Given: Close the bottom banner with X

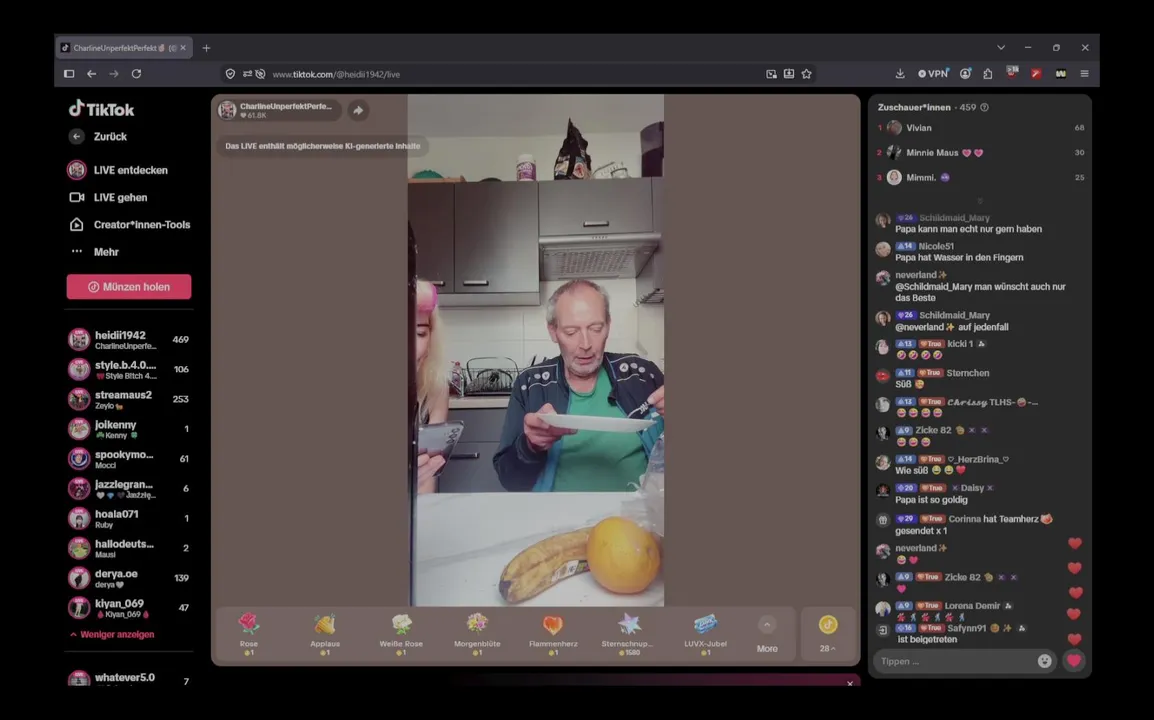Looking at the screenshot, I should tap(850, 683).
